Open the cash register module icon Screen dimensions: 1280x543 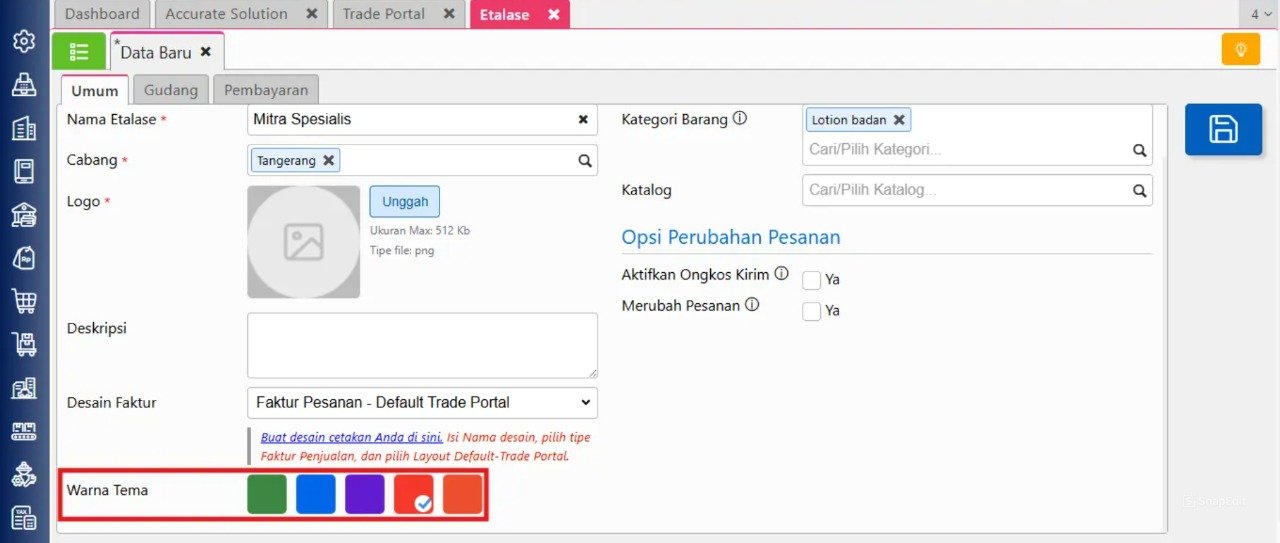click(24, 85)
